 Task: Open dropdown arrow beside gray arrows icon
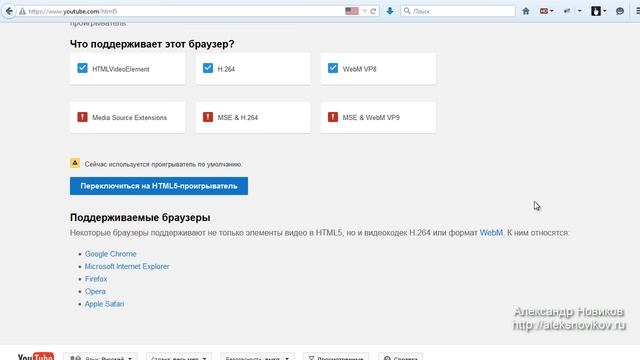pos(580,11)
